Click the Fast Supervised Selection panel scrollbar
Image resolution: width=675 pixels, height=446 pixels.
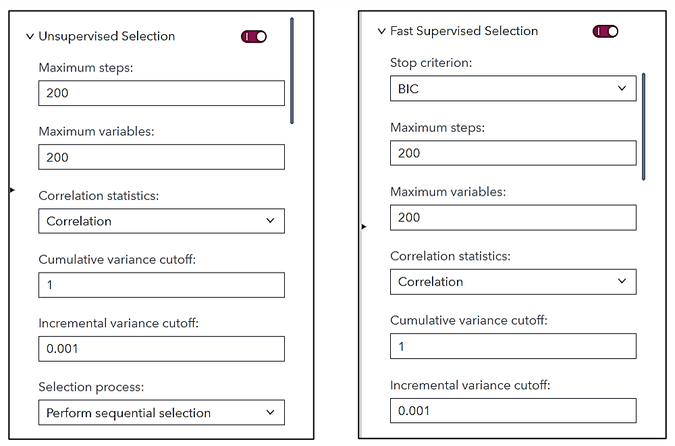coord(644,125)
